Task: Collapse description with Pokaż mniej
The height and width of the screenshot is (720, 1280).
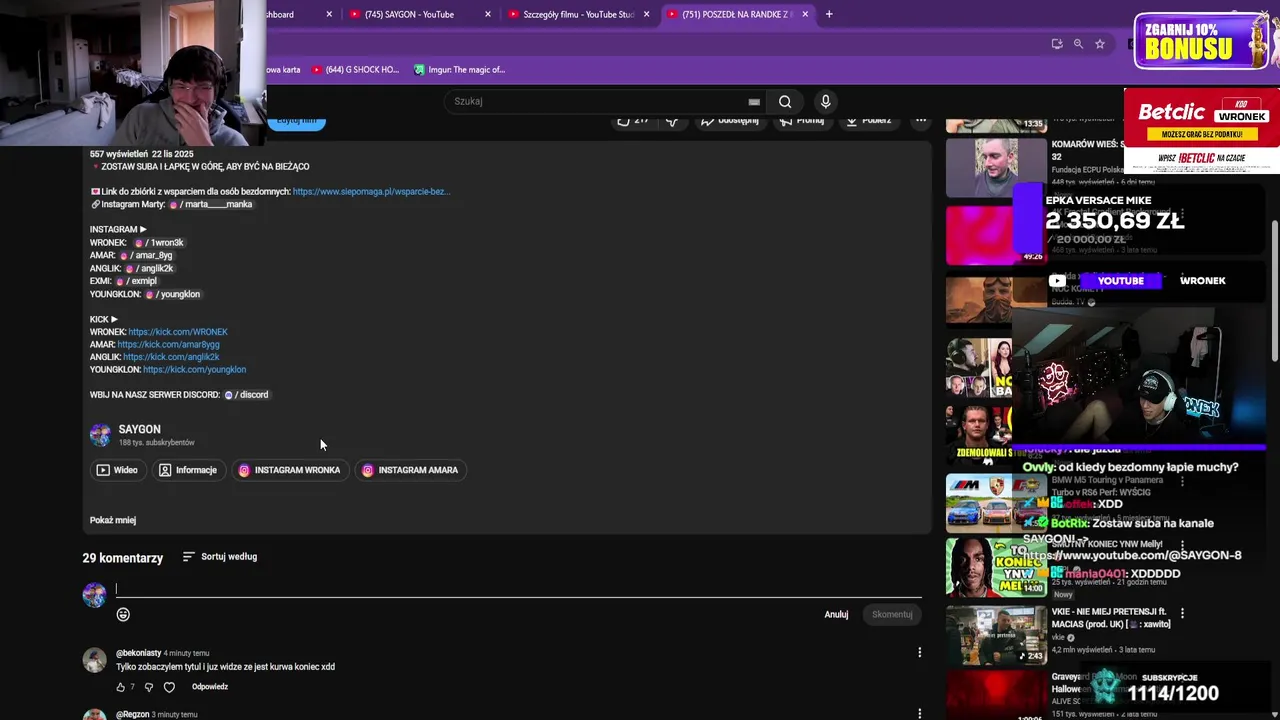Action: [113, 520]
